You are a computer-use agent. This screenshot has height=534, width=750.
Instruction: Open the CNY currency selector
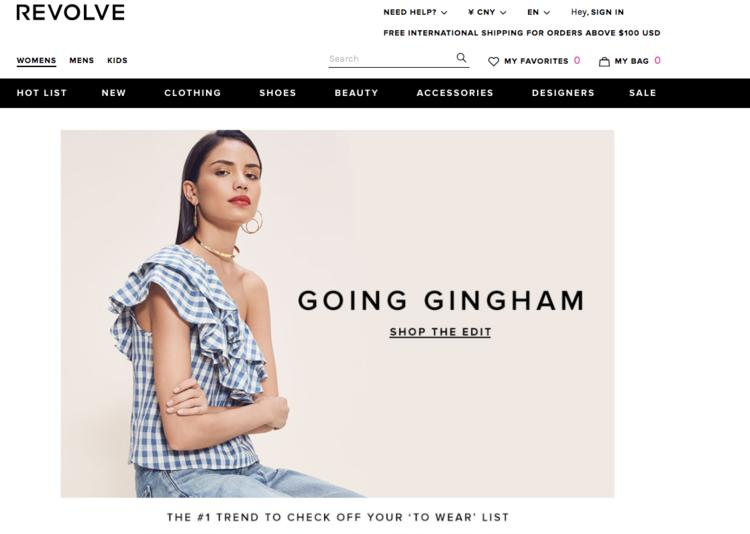[487, 12]
